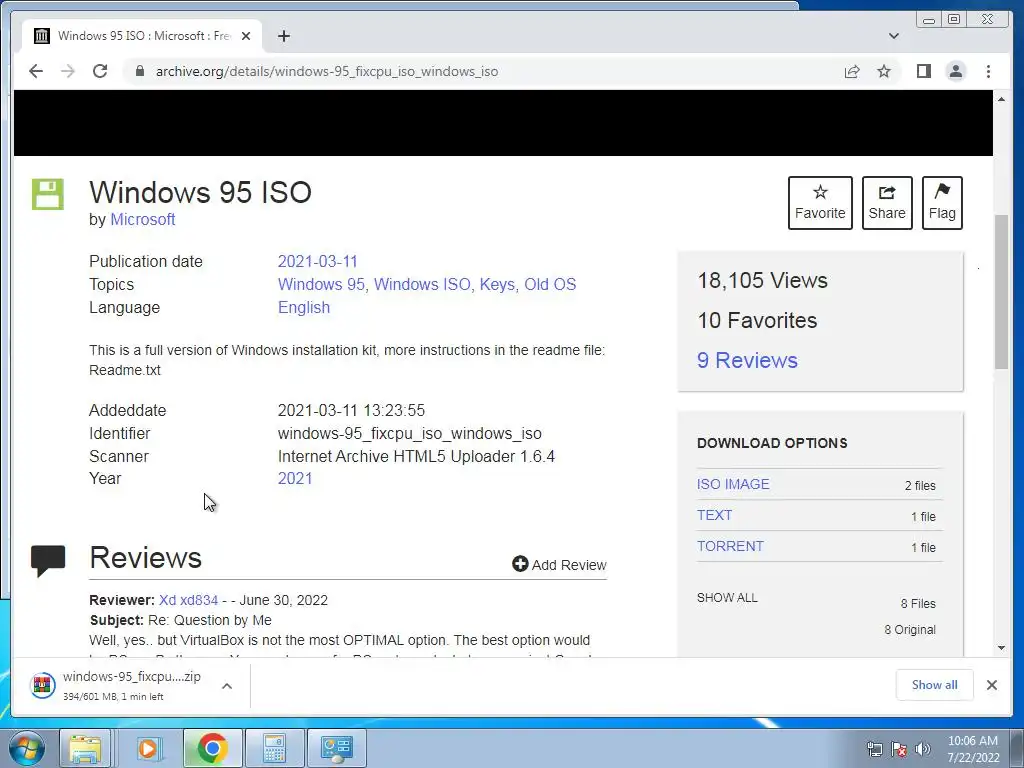Click the page vertical scrollbar thumb
This screenshot has width=1024, height=768.
tap(1001, 292)
